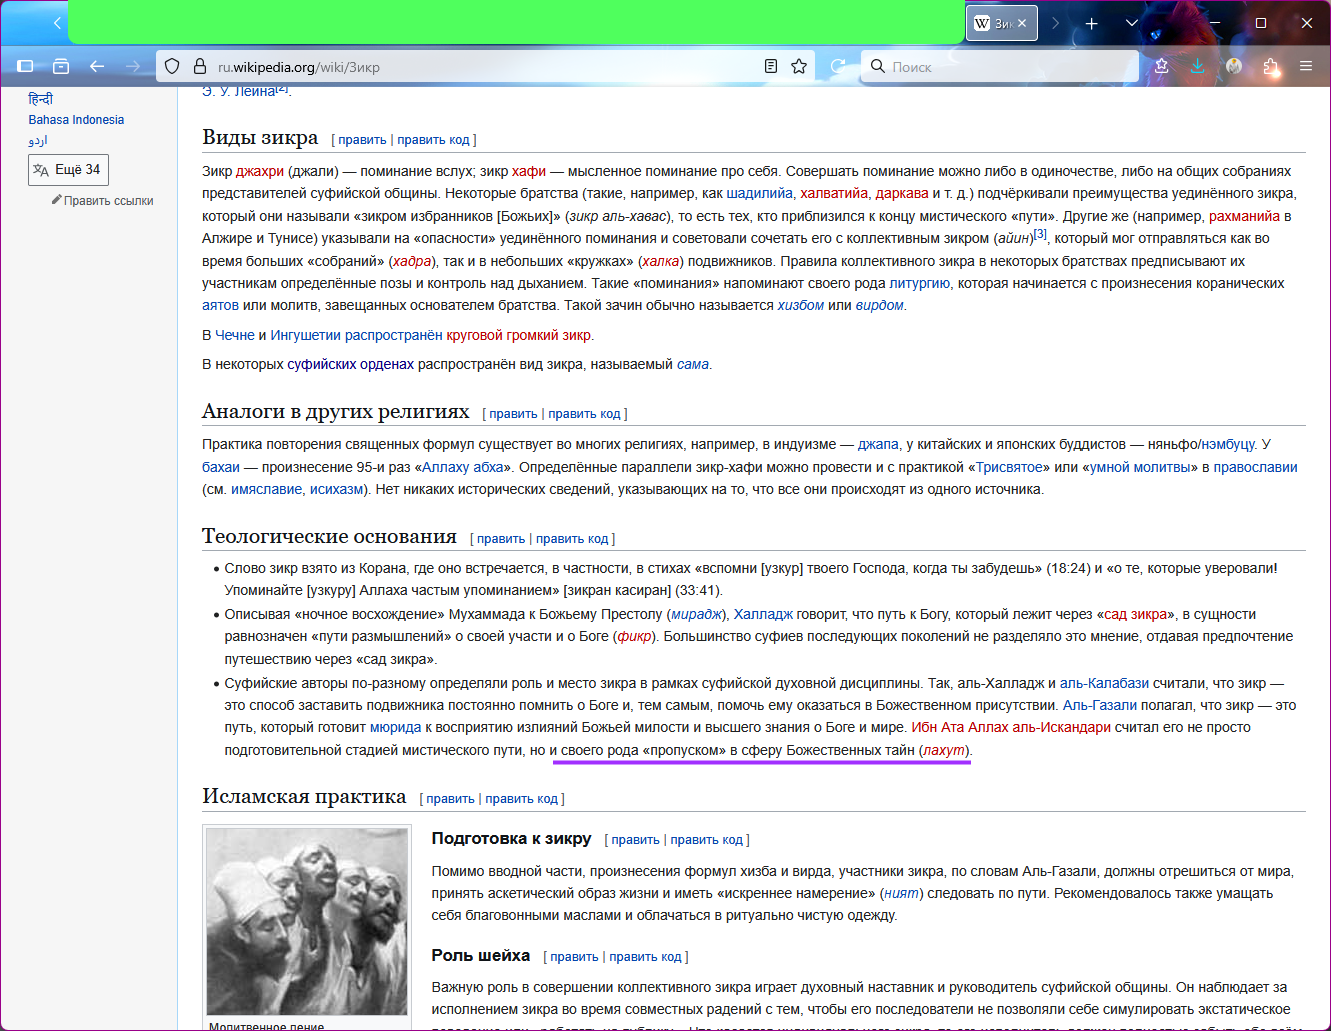Open a new tab with the plus button
This screenshot has width=1331, height=1031.
point(1091,23)
